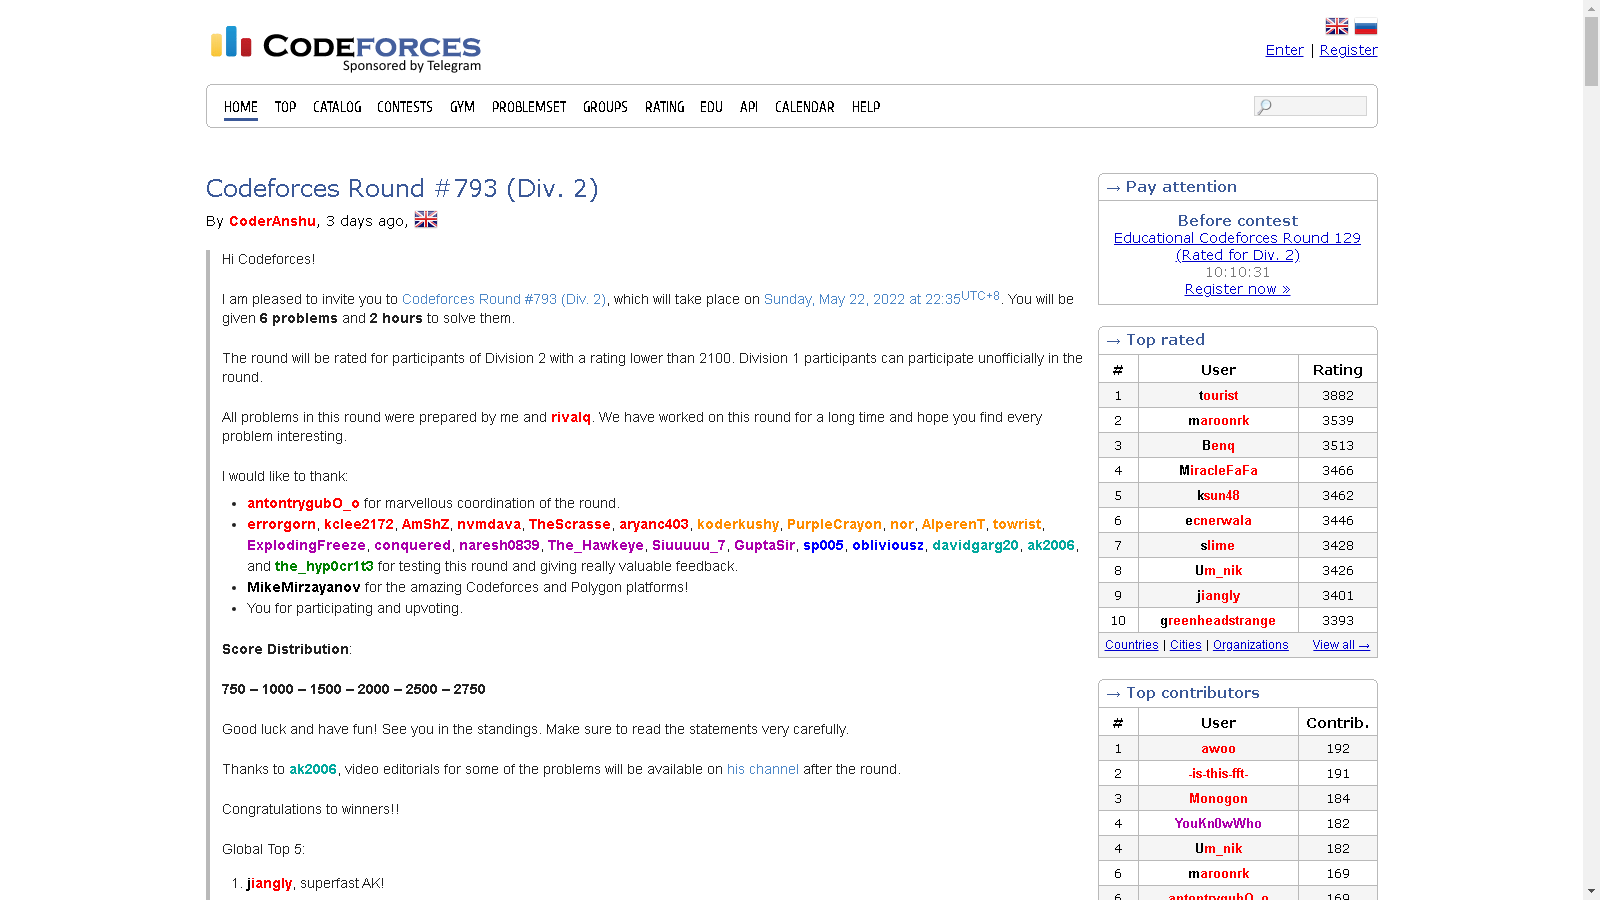1600x900 pixels.
Task: Click the search input field
Action: [1310, 106]
